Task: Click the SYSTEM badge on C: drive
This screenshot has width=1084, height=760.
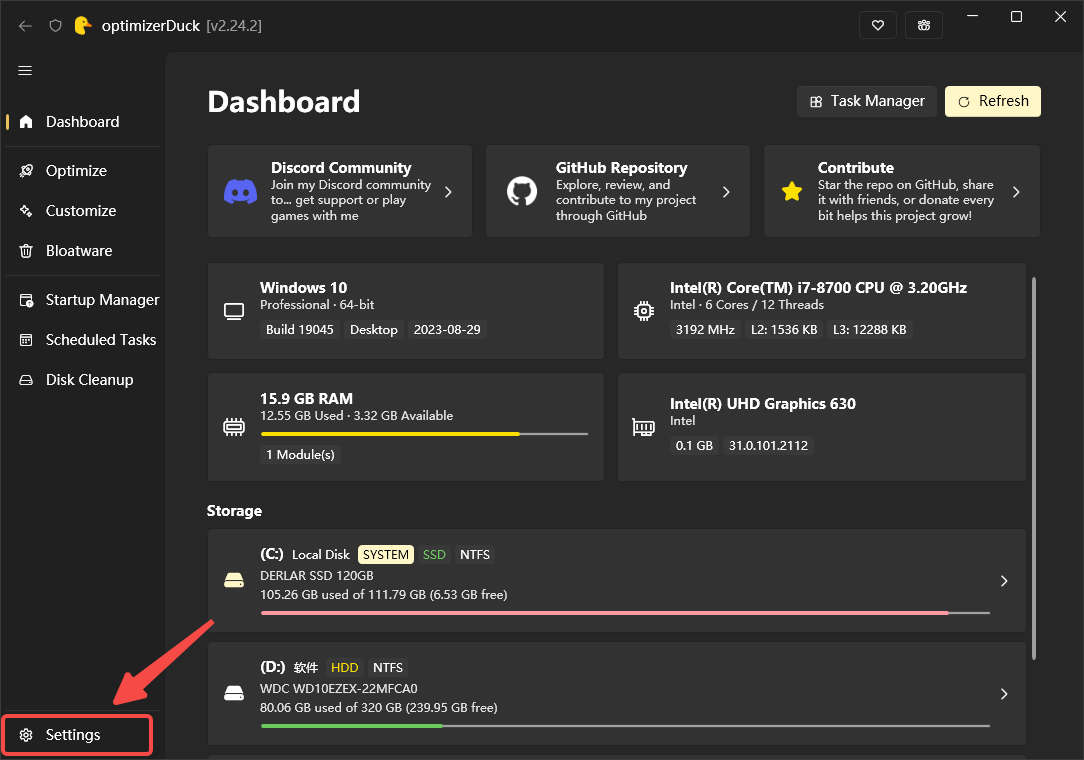Action: point(386,555)
